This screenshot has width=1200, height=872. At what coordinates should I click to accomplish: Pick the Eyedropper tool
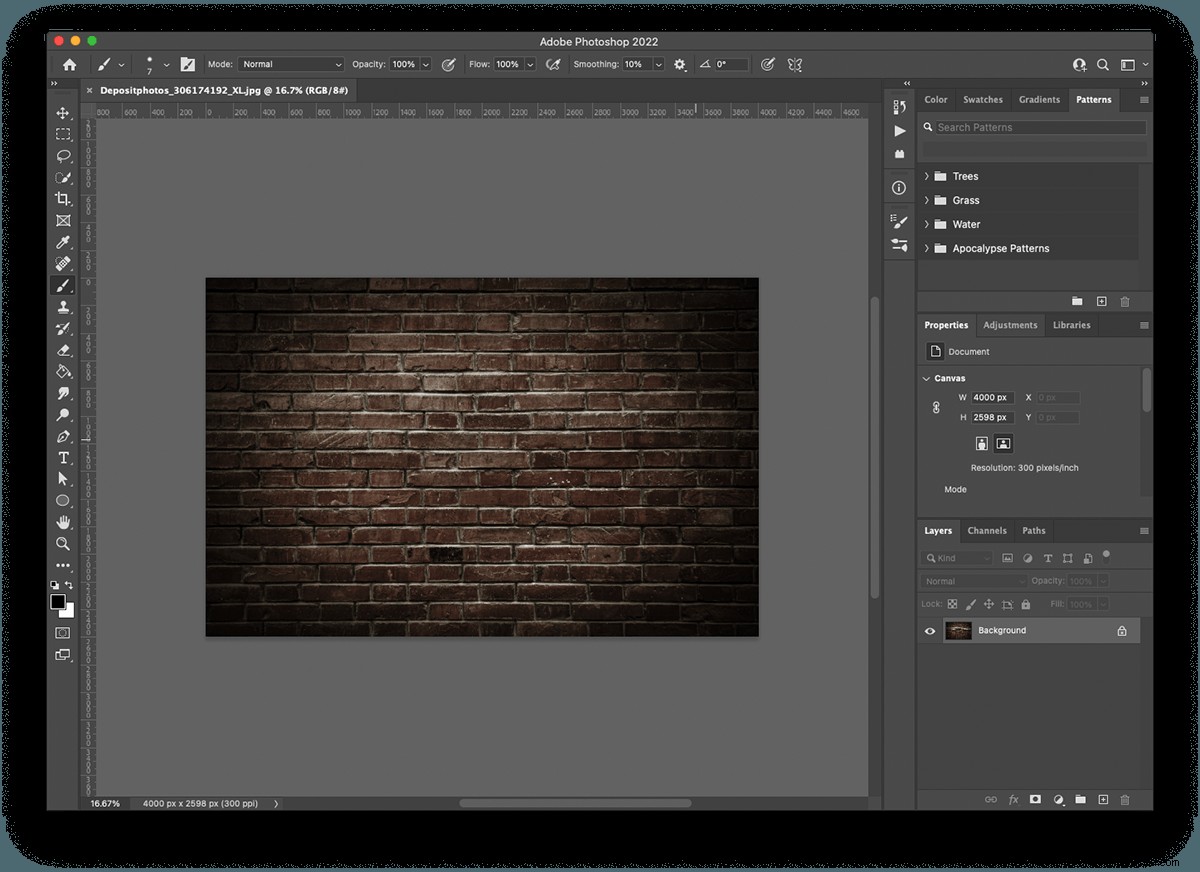(x=63, y=243)
